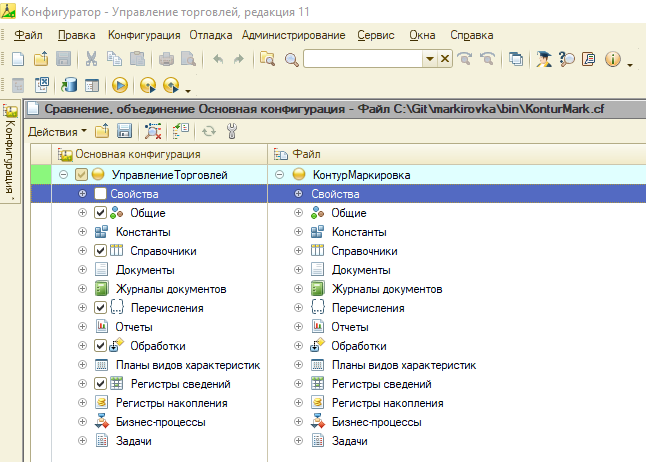Click the comparison panel's wrench settings icon
Screen dimensions: 646x462
coord(232,131)
